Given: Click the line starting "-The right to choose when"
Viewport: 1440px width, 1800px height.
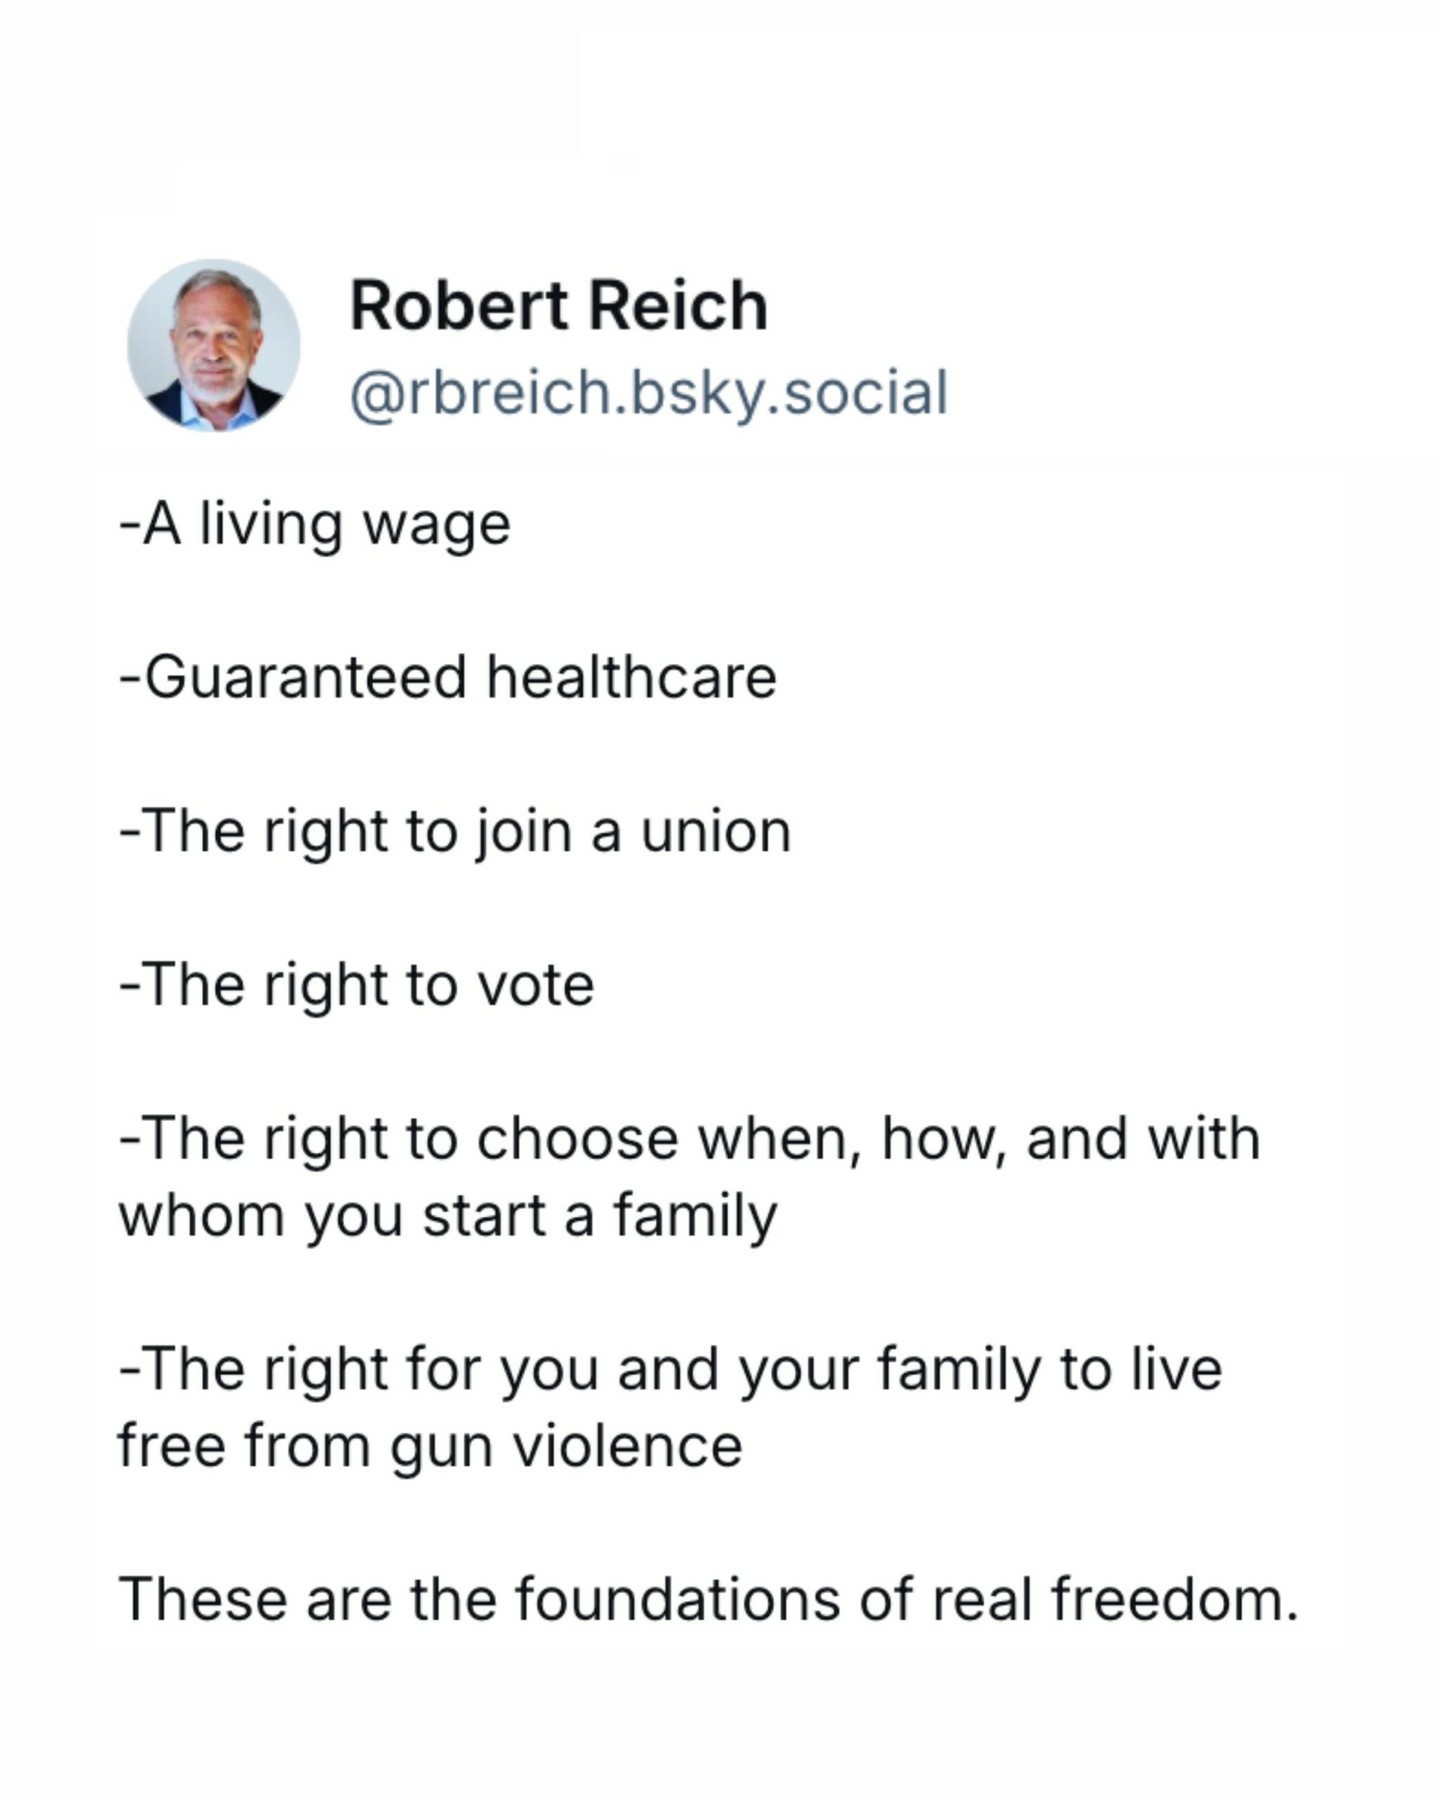Looking at the screenshot, I should (x=689, y=1139).
